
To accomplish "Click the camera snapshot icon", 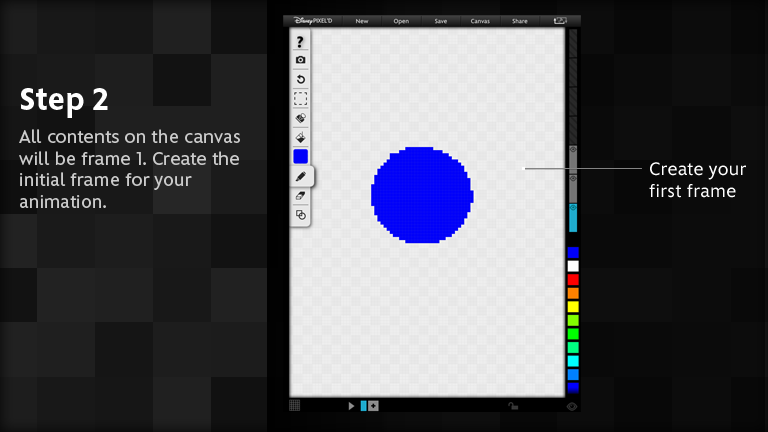I will (300, 60).
